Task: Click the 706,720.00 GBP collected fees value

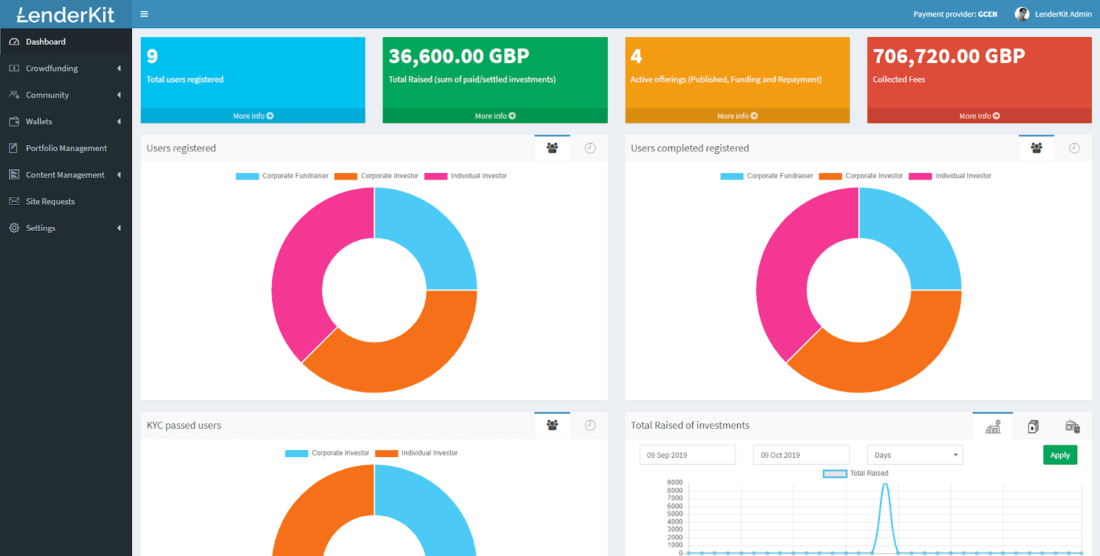Action: [948, 56]
